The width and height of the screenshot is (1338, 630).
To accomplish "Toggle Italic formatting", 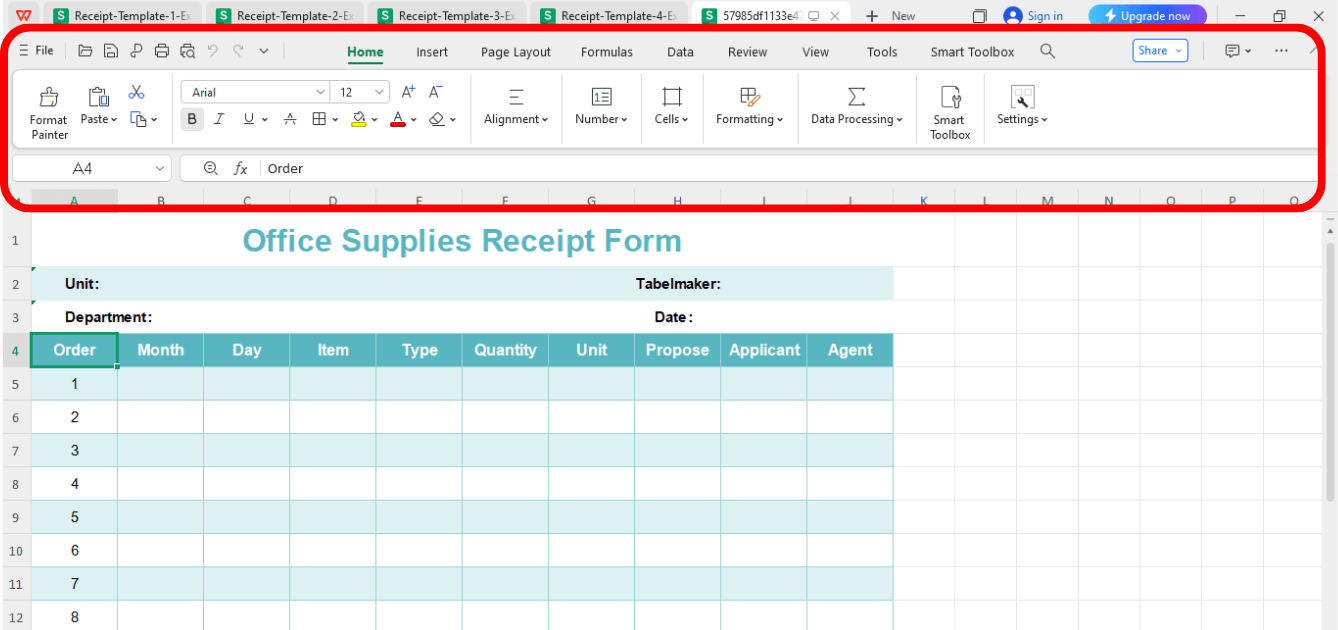I will tap(219, 119).
